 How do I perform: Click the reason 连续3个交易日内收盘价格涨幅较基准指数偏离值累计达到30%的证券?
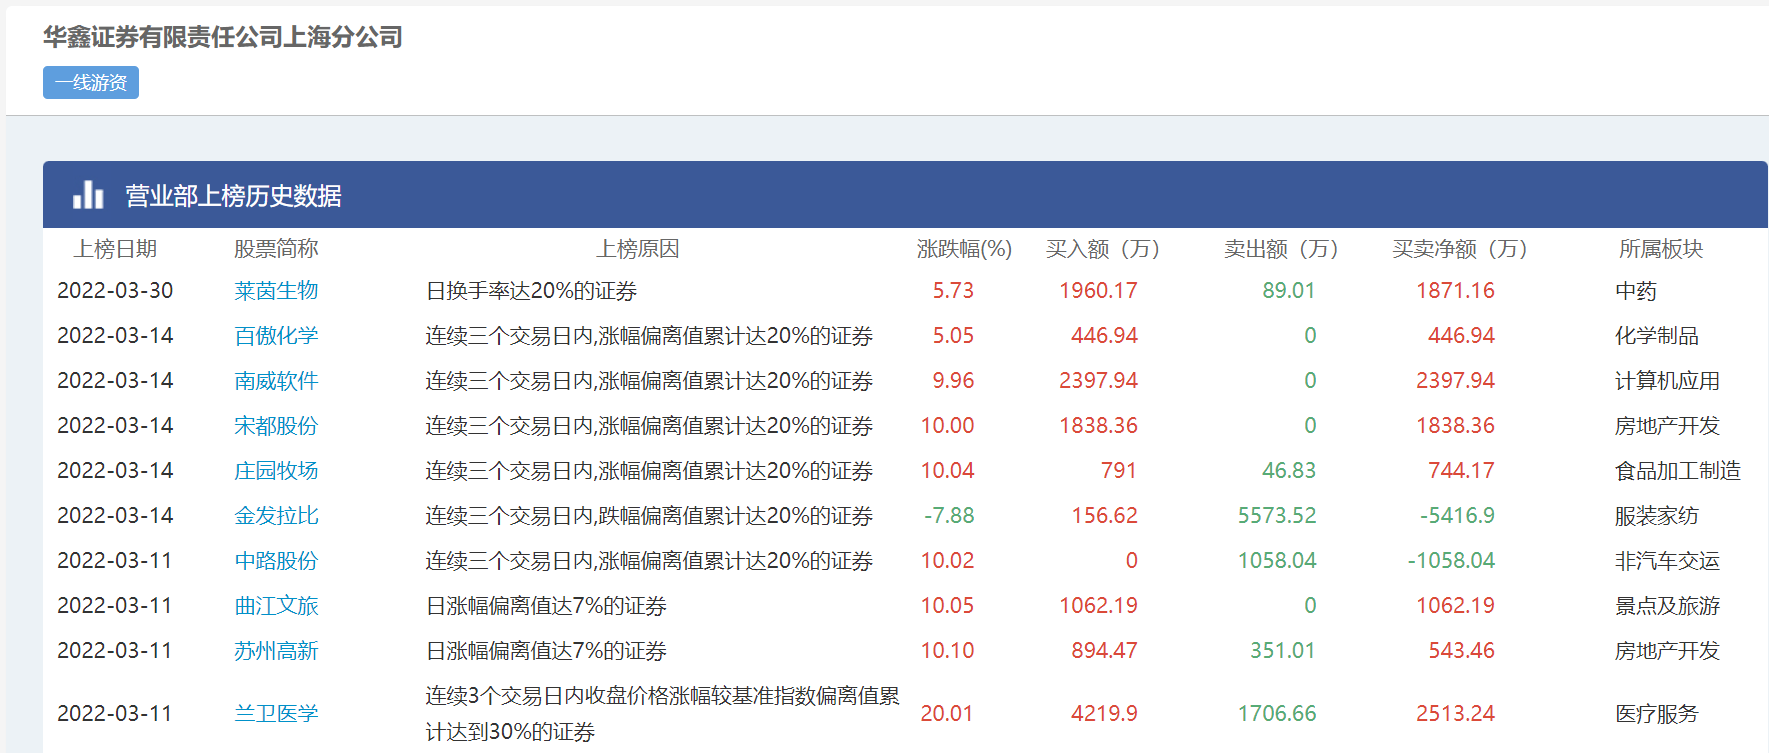point(662,714)
